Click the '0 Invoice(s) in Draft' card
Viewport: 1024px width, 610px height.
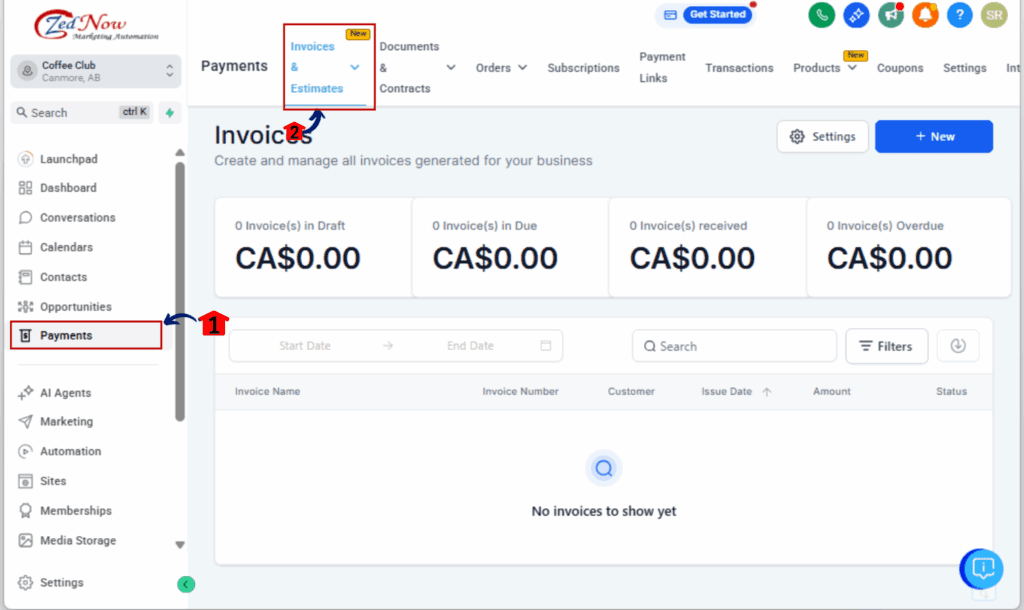tap(313, 248)
